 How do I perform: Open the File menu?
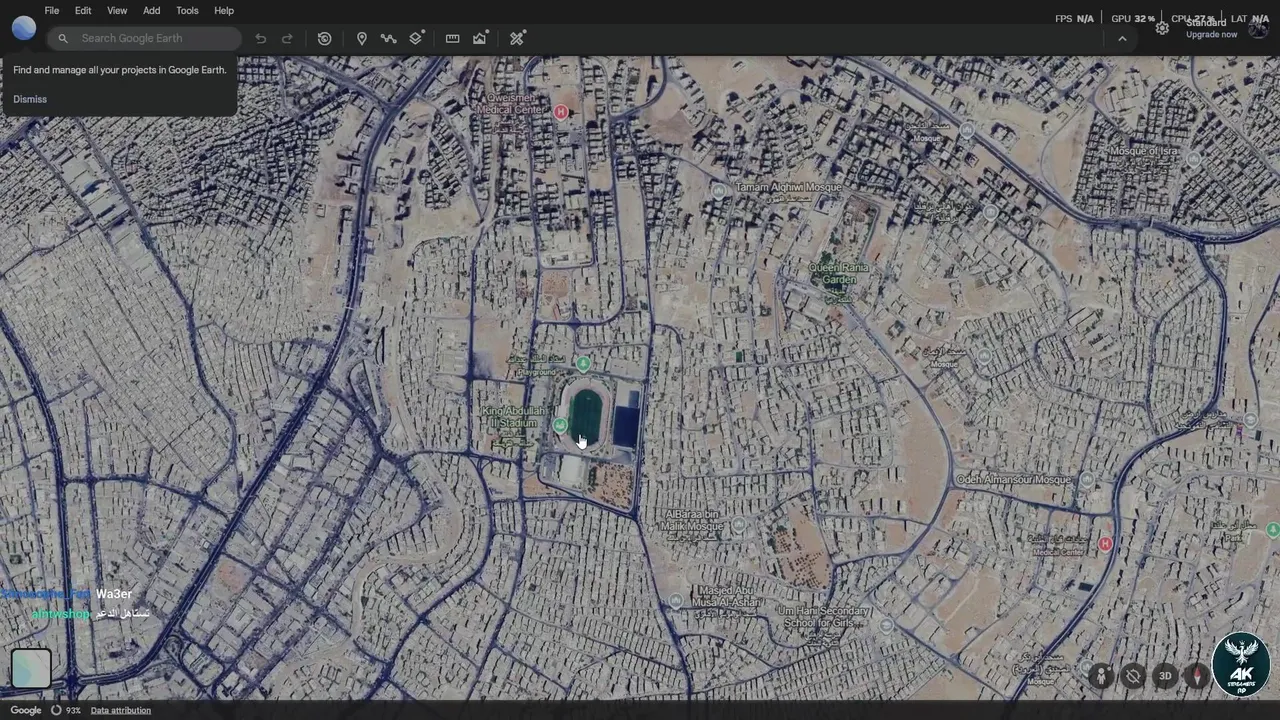click(x=52, y=10)
